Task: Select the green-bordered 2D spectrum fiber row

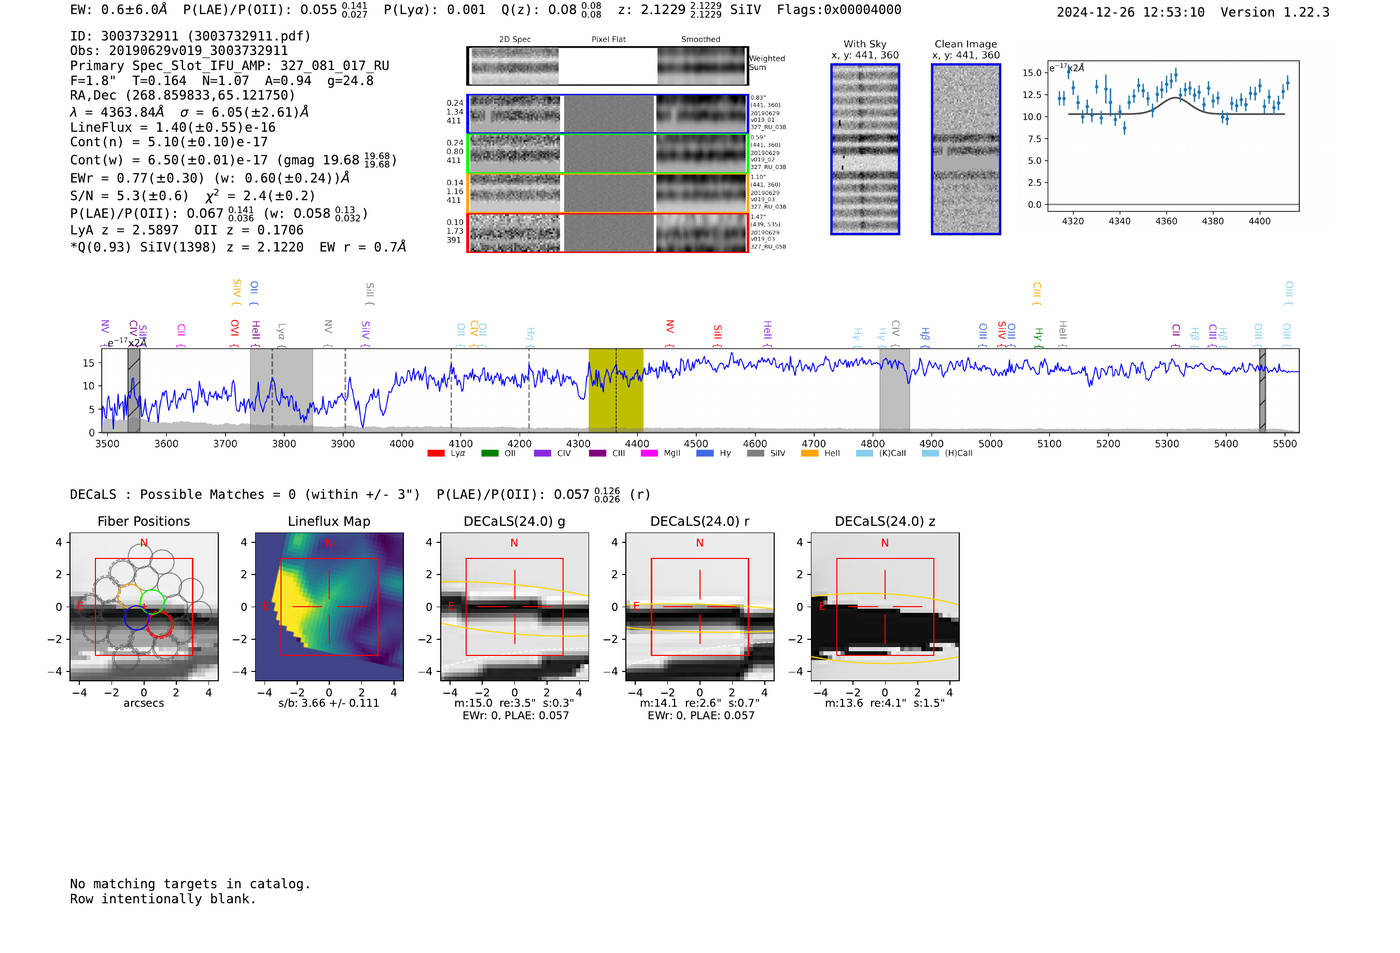Action: (608, 153)
